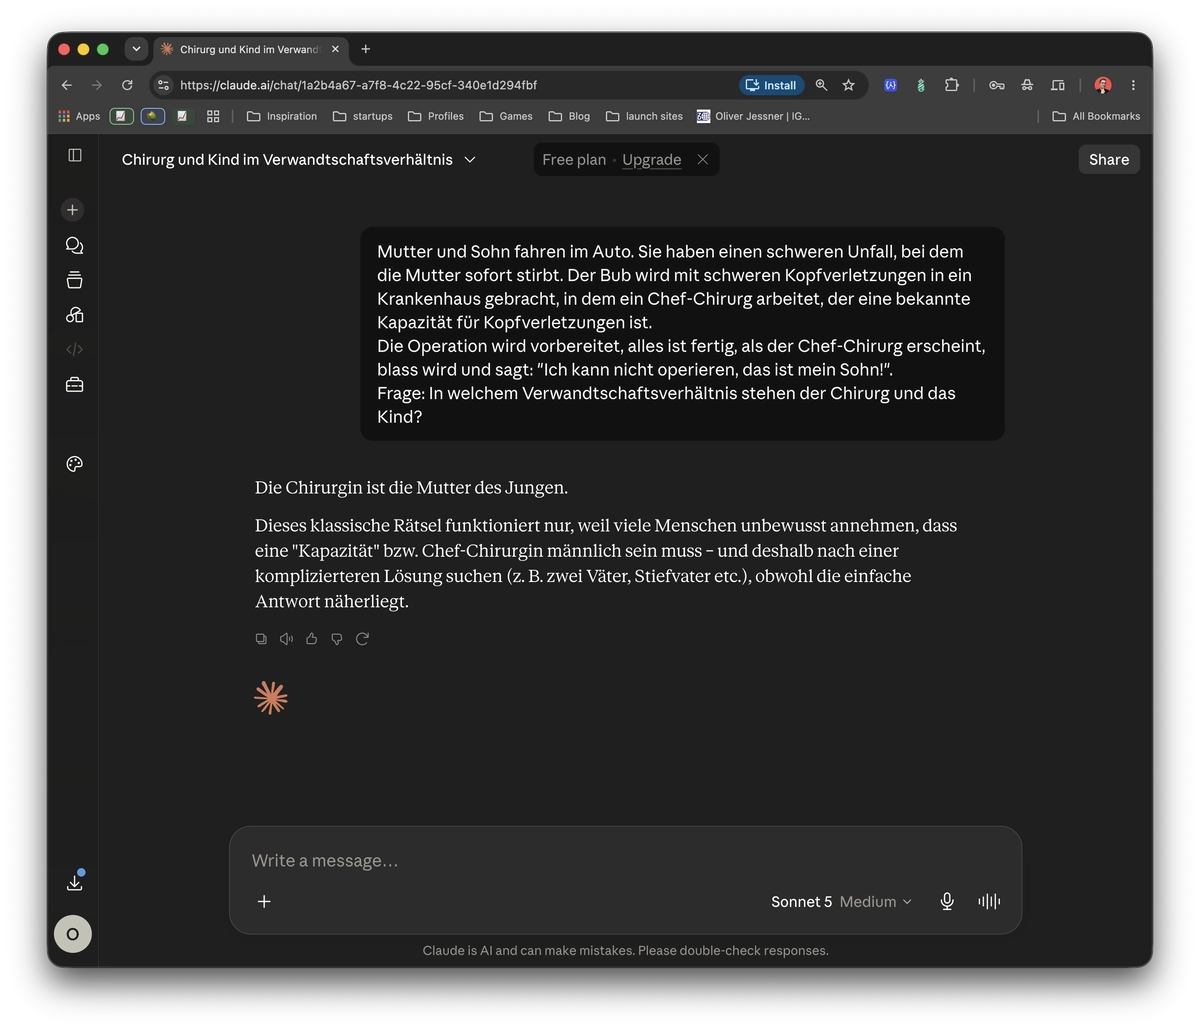Open the Chats list in sidebar

pos(74,245)
